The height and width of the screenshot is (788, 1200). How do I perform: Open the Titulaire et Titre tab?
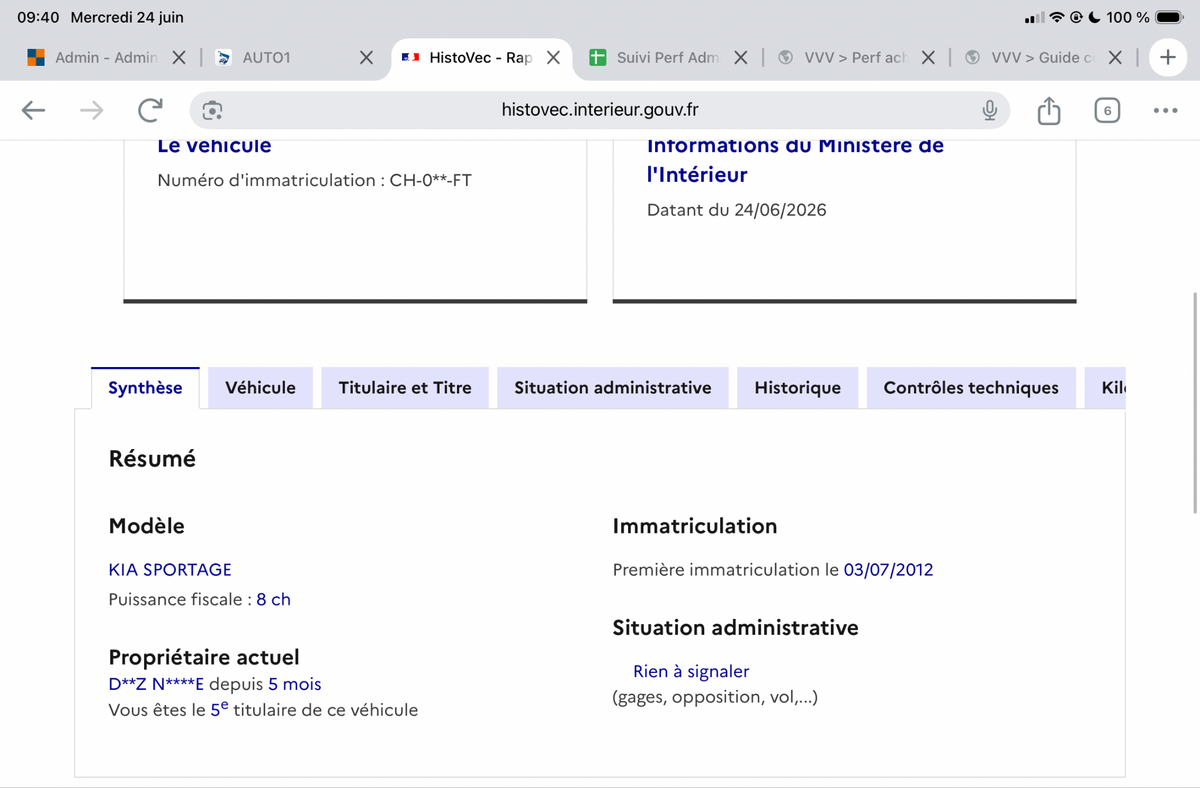coord(405,388)
